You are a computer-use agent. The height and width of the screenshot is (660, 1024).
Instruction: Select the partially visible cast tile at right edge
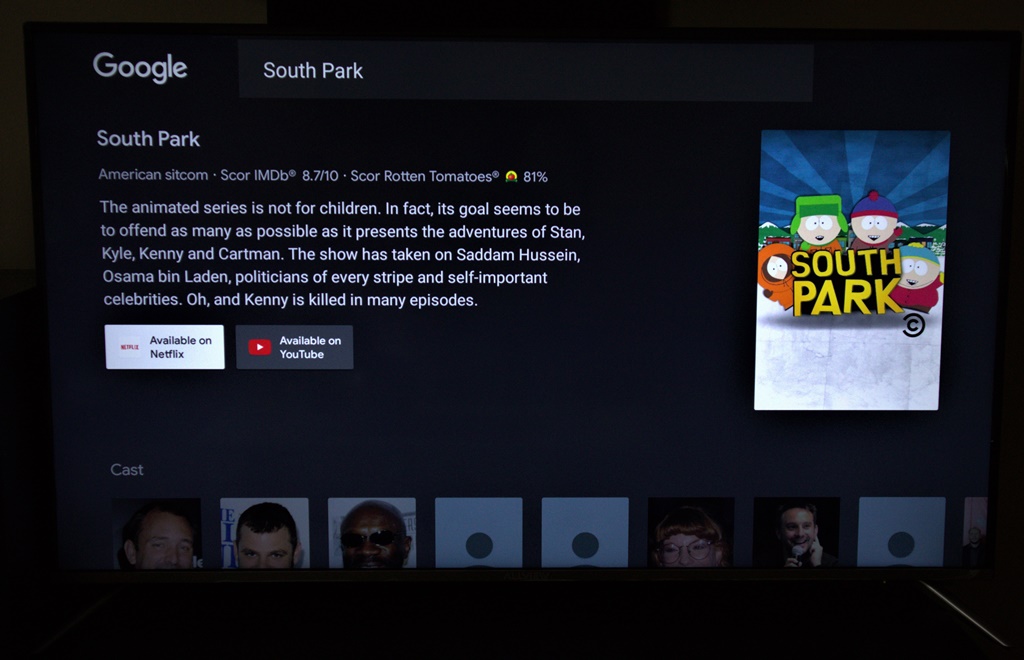coord(976,531)
